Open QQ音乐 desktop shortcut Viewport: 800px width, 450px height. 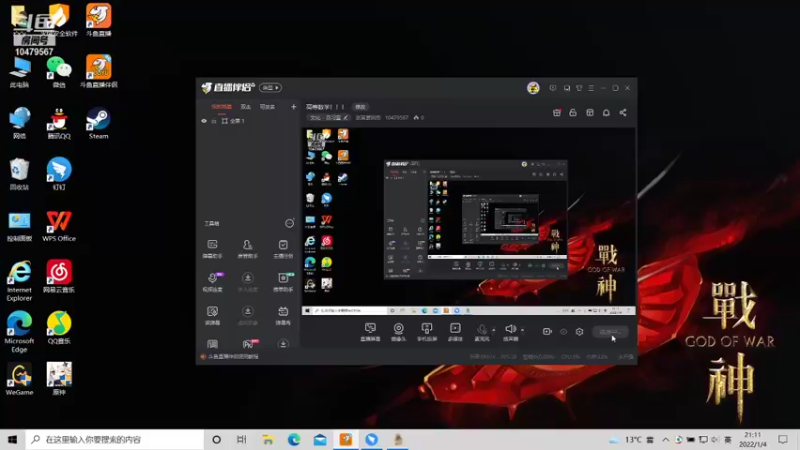point(59,328)
